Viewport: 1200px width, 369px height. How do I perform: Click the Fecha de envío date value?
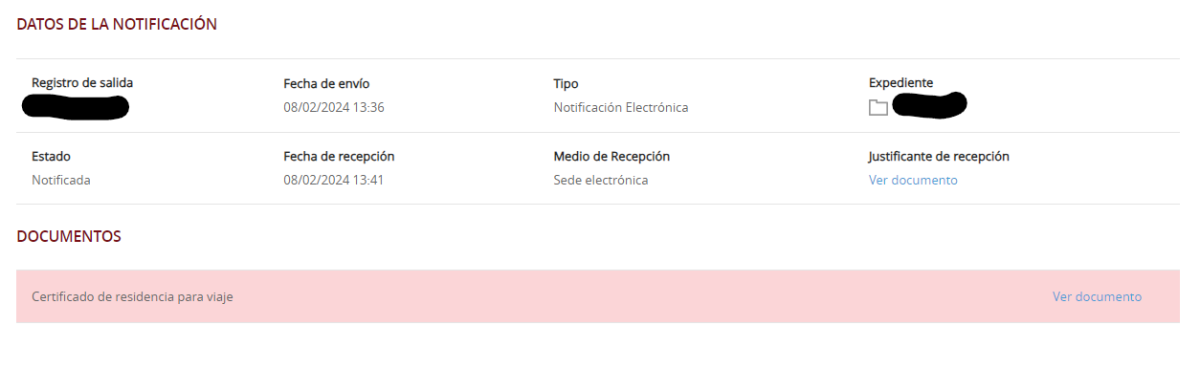click(334, 108)
